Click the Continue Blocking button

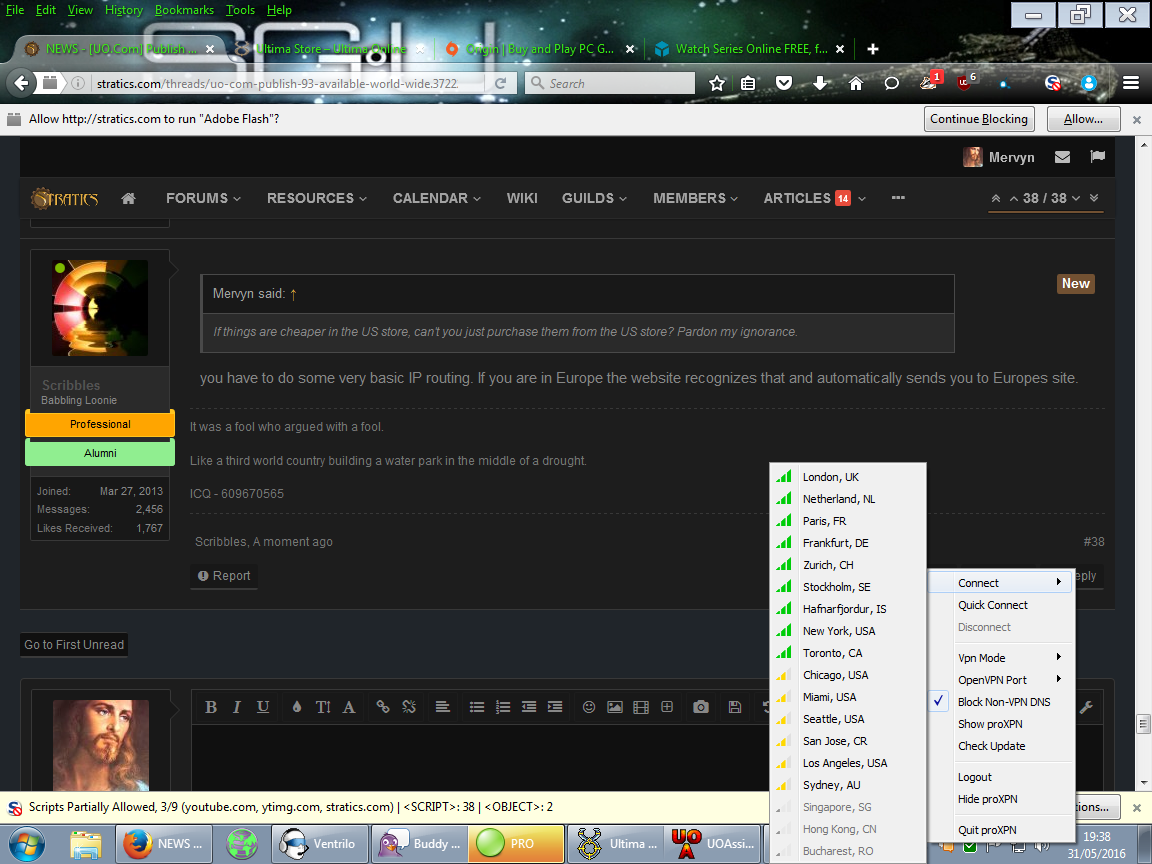[x=979, y=119]
